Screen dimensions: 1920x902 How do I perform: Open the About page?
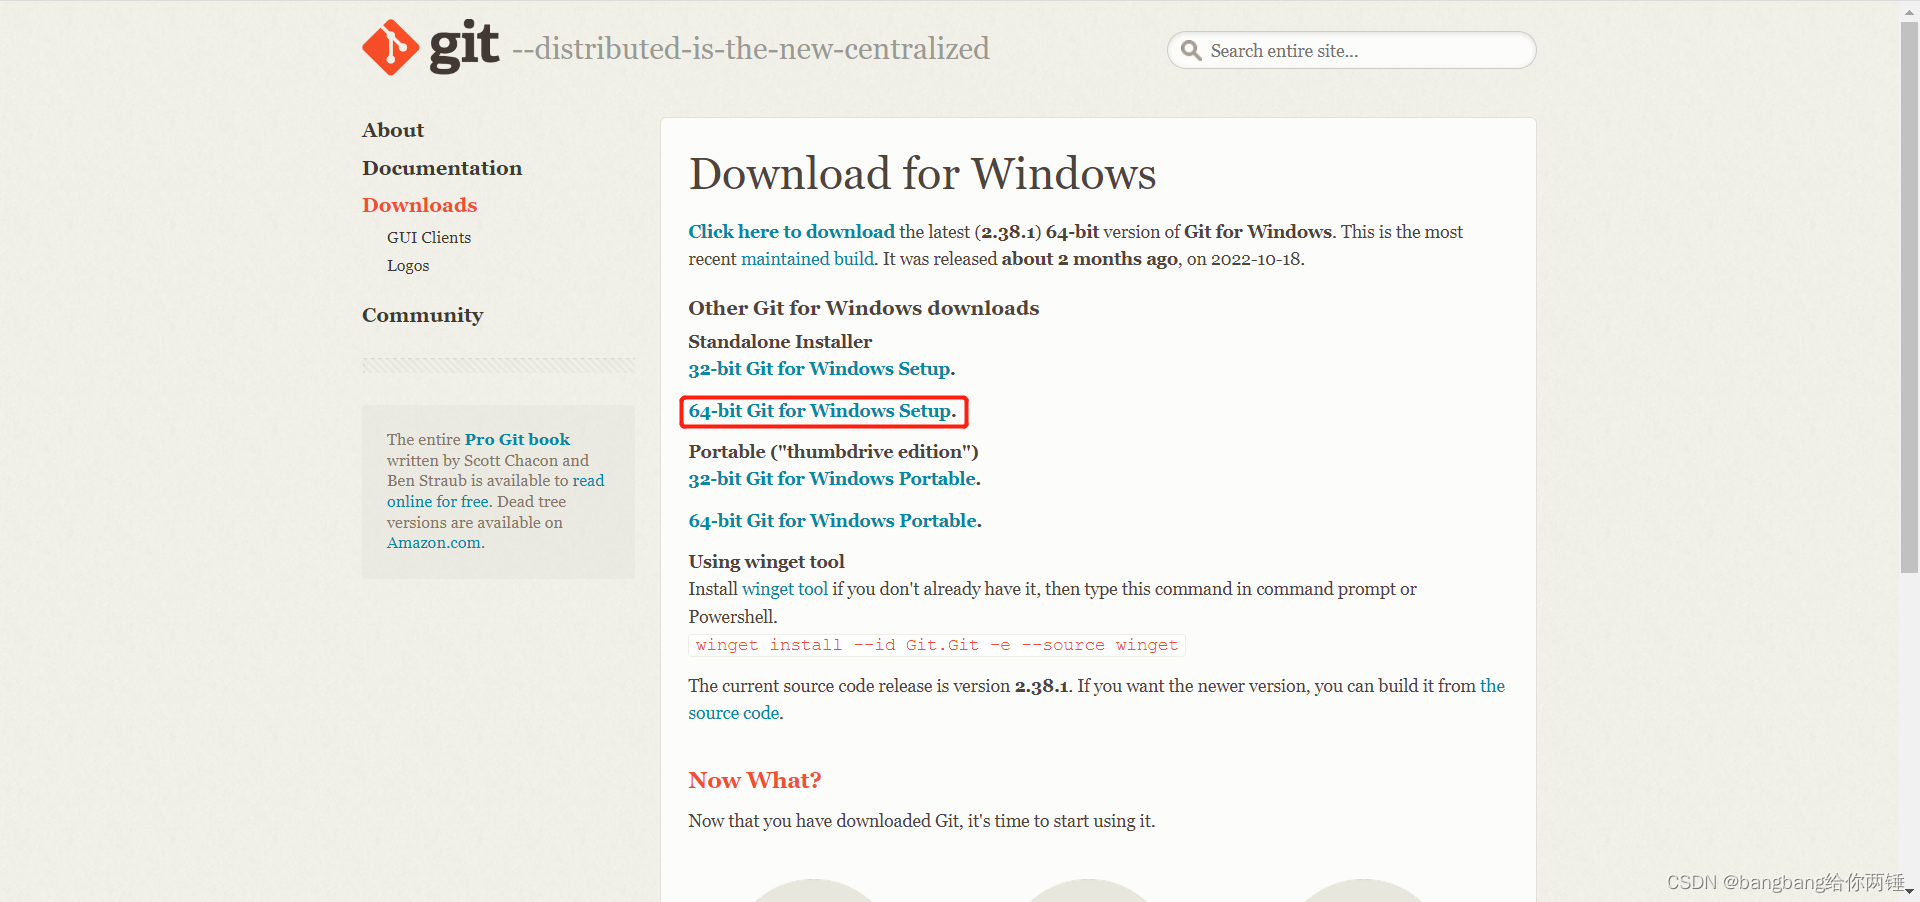click(x=393, y=129)
